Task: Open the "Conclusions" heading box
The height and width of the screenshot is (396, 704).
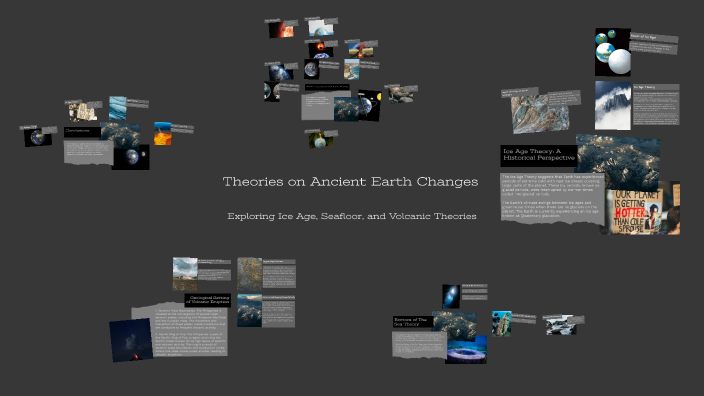Action: [x=82, y=132]
